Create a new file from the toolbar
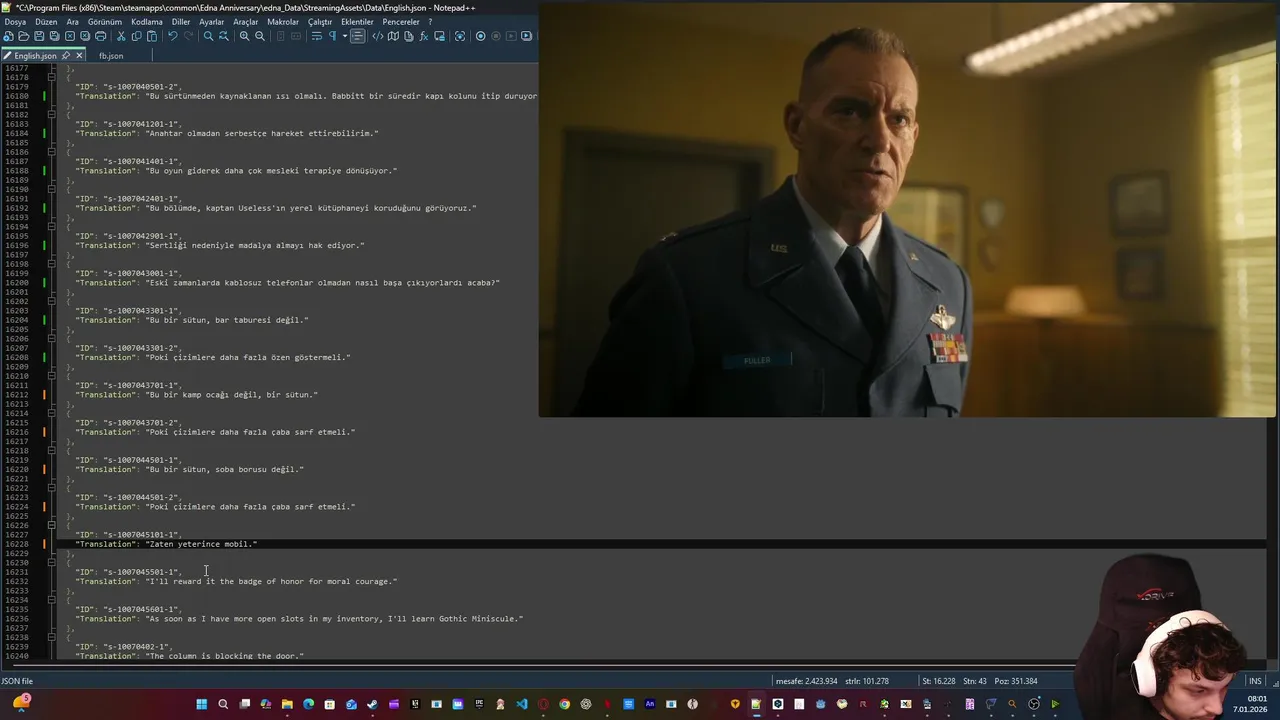Screen dimensions: 1280x720 pos(8,36)
